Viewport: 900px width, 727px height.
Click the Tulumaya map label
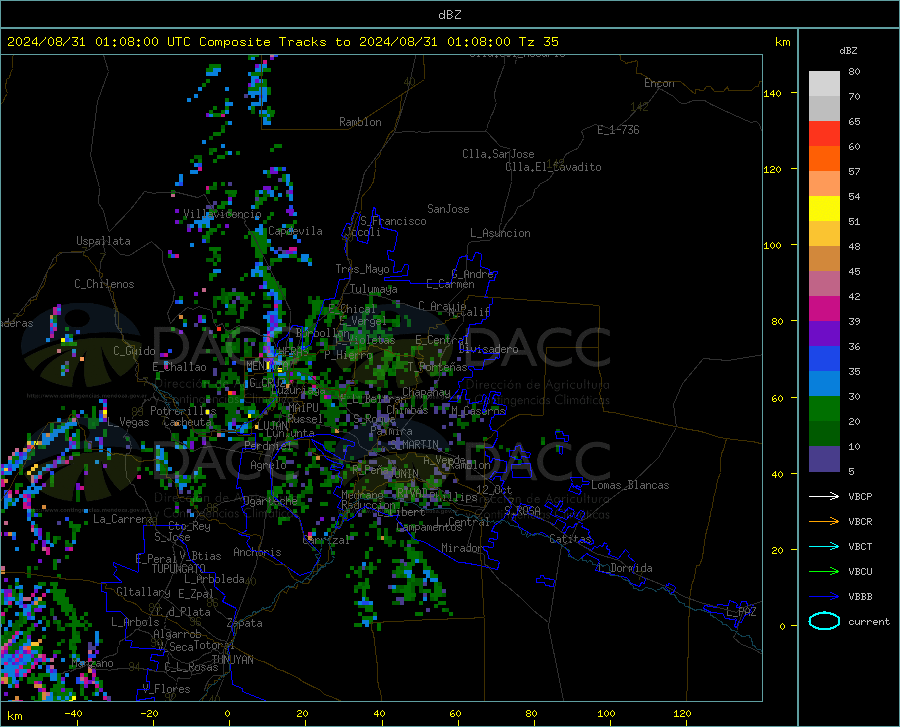[374, 289]
